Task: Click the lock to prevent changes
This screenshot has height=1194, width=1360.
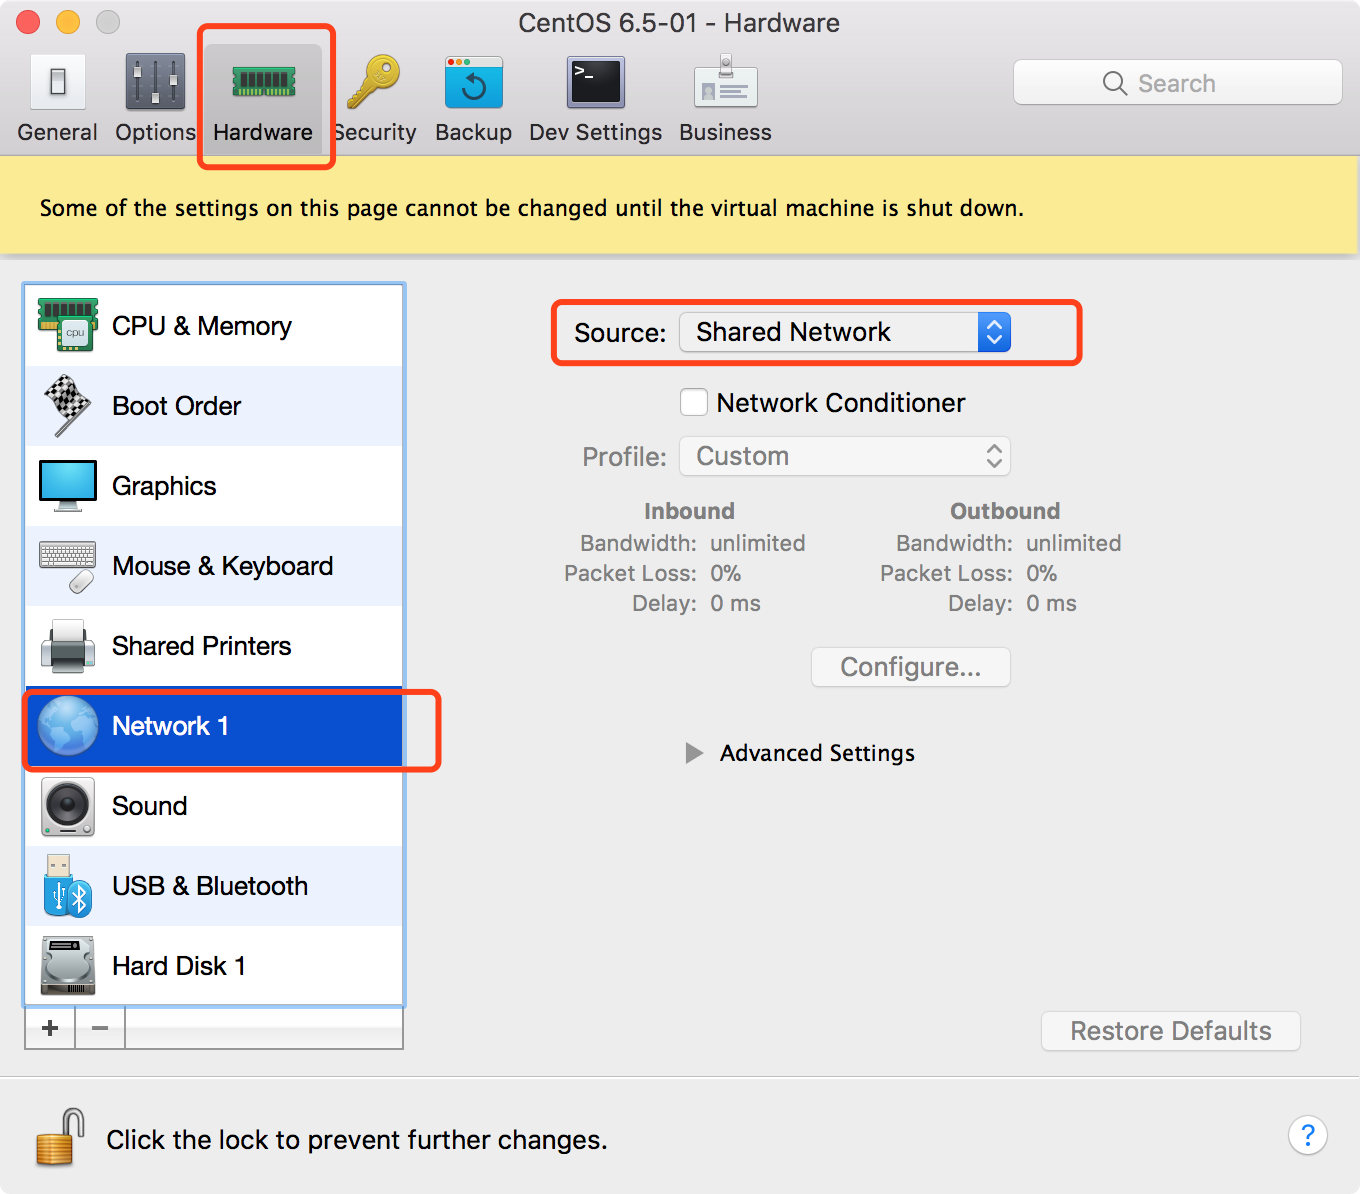Action: 60,1138
